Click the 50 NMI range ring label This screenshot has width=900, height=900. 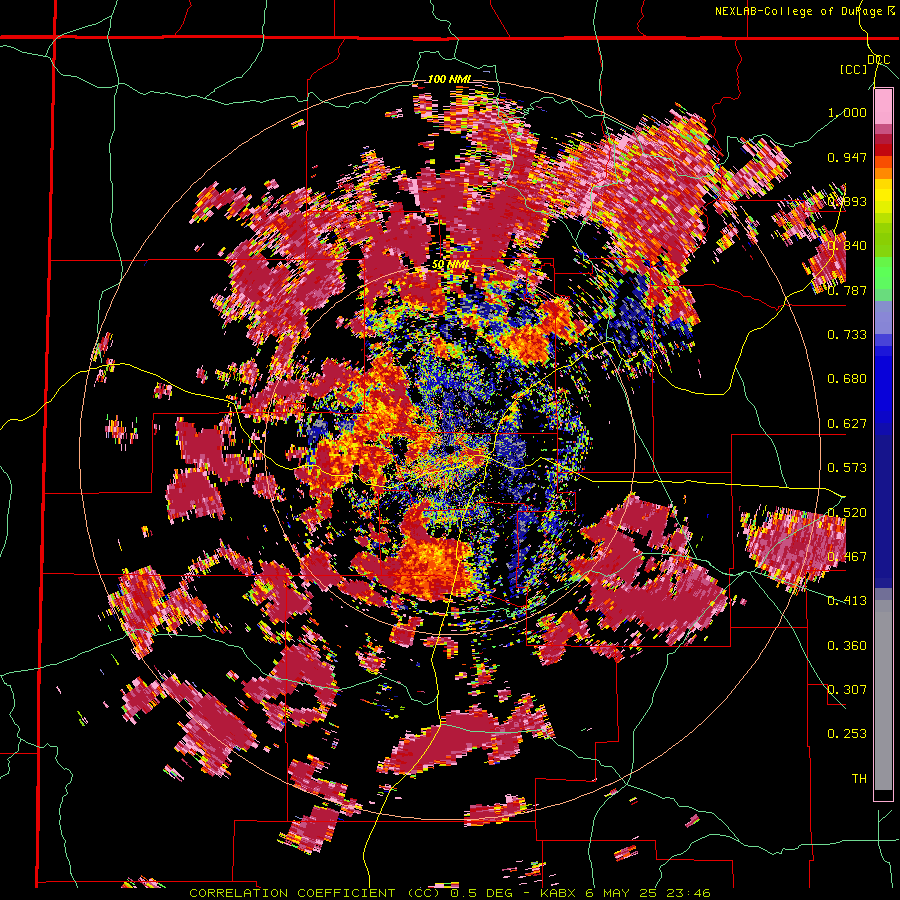[451, 265]
